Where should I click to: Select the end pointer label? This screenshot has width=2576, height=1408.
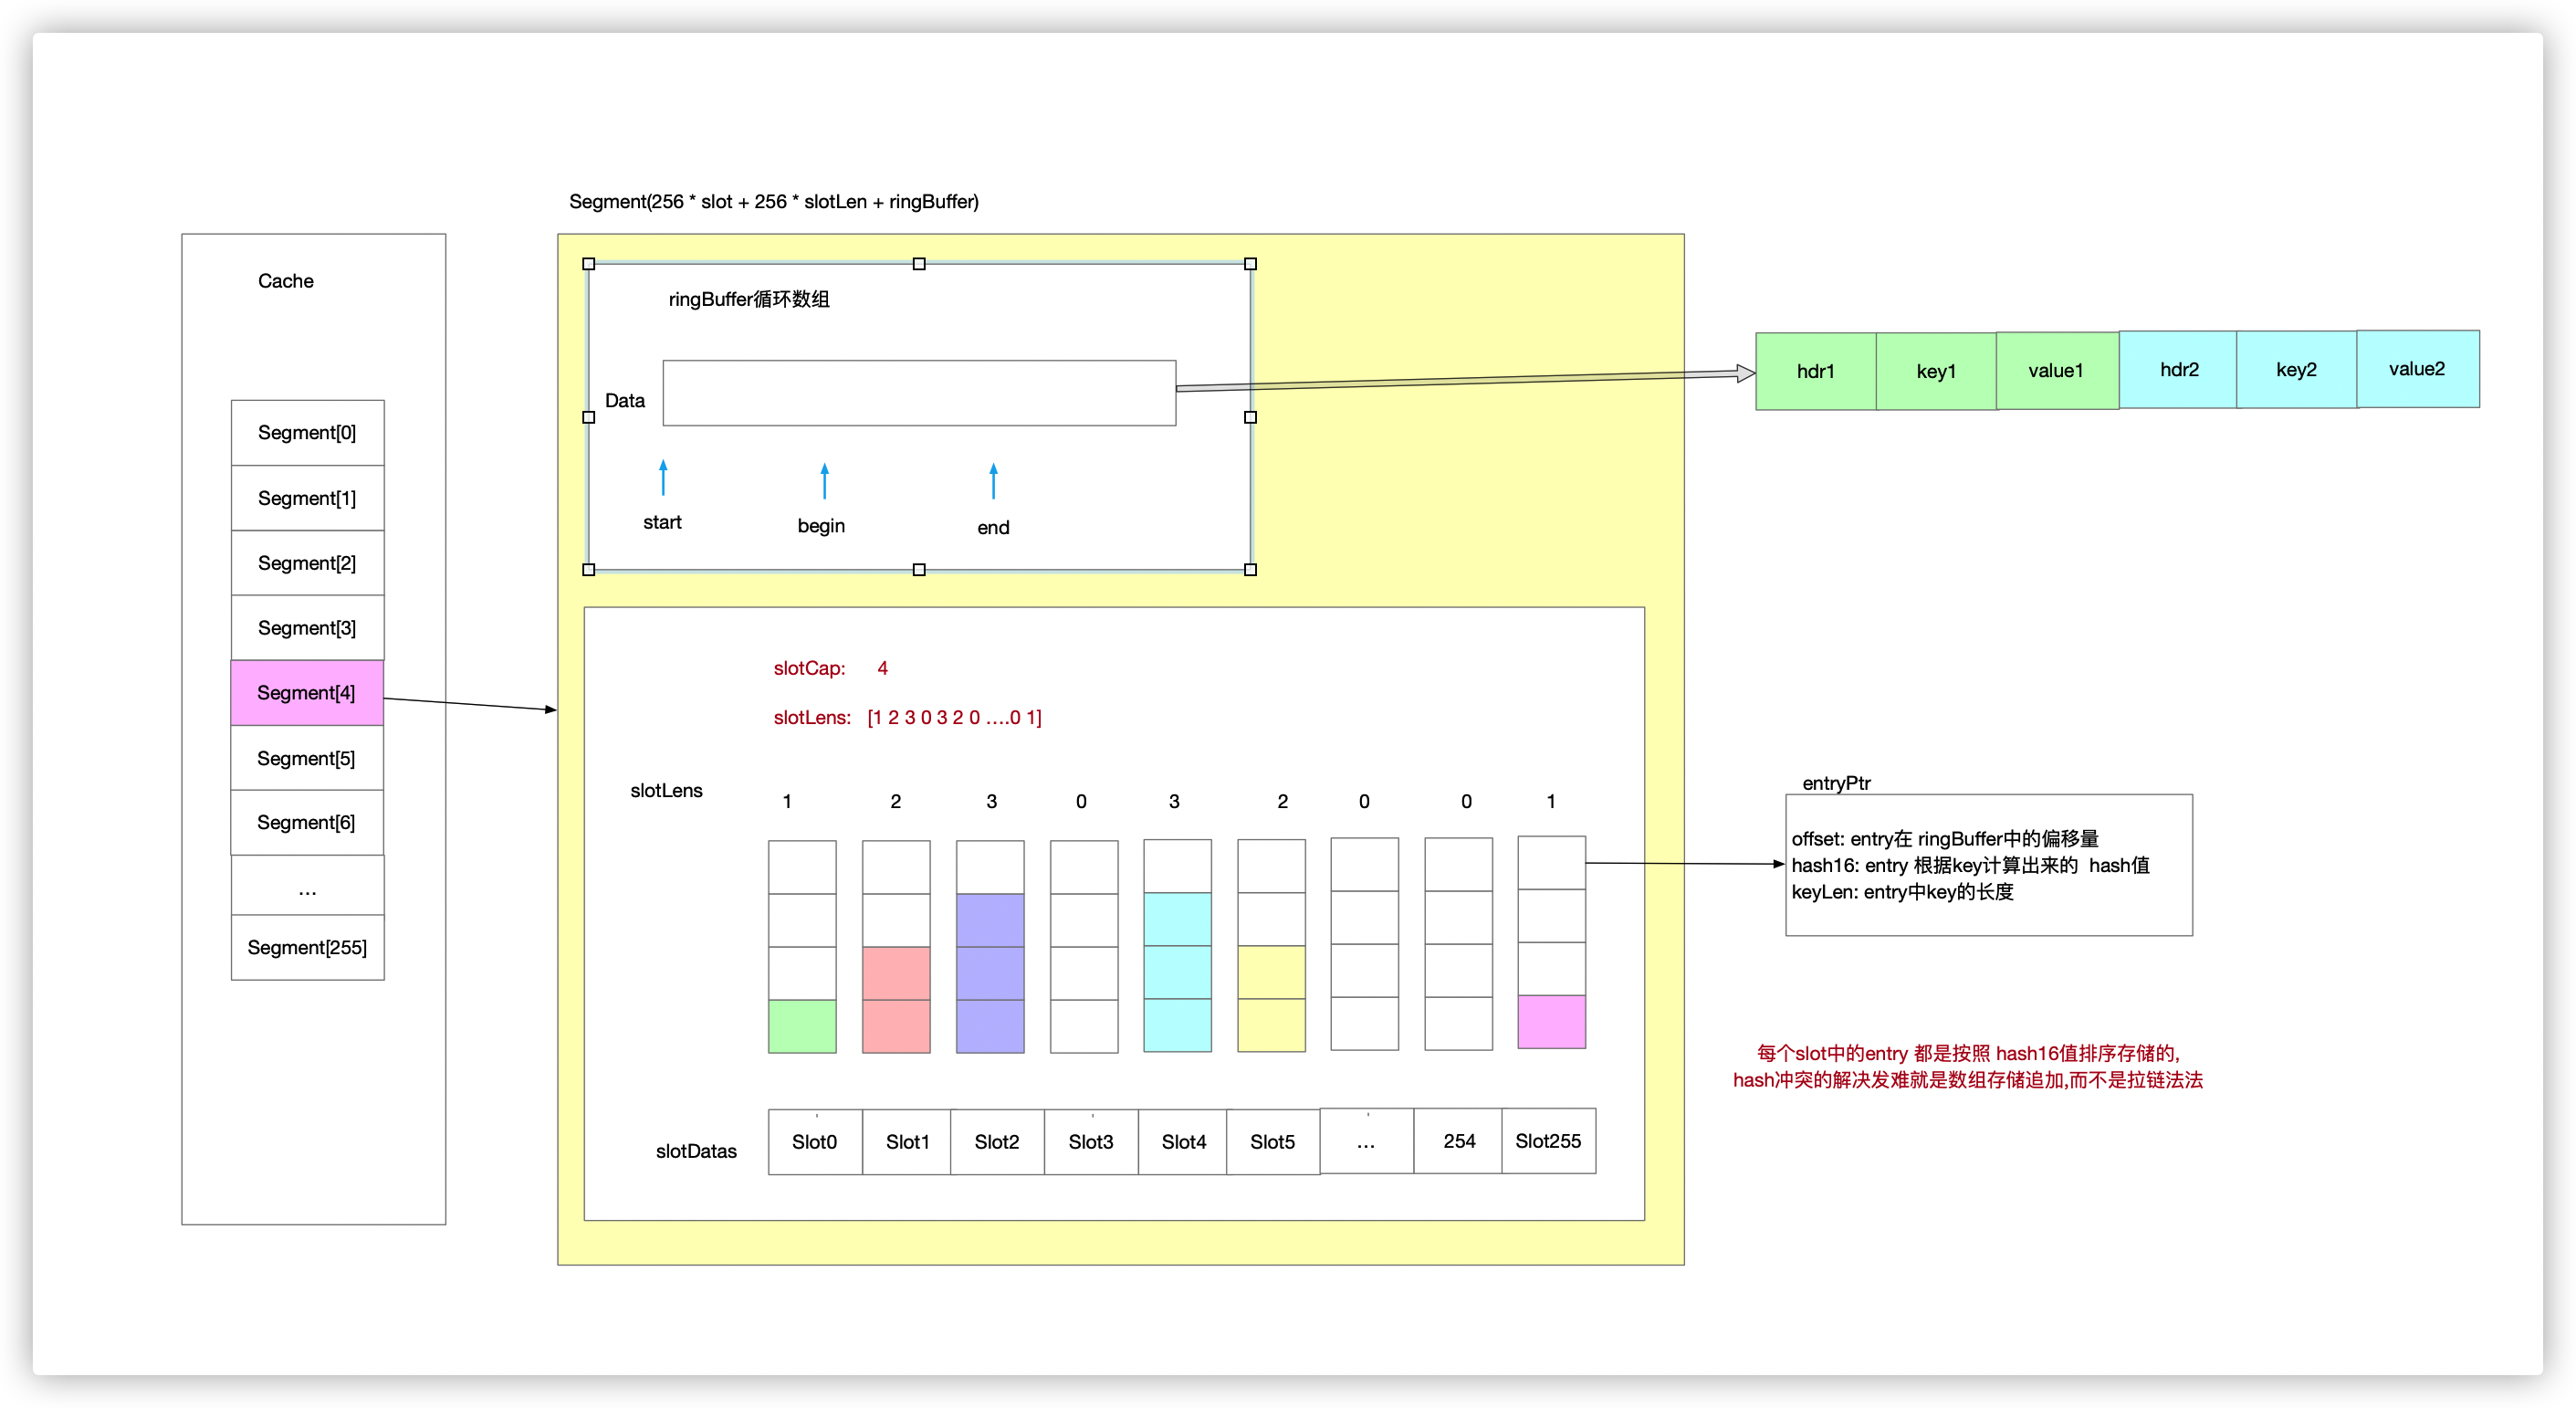click(x=993, y=527)
